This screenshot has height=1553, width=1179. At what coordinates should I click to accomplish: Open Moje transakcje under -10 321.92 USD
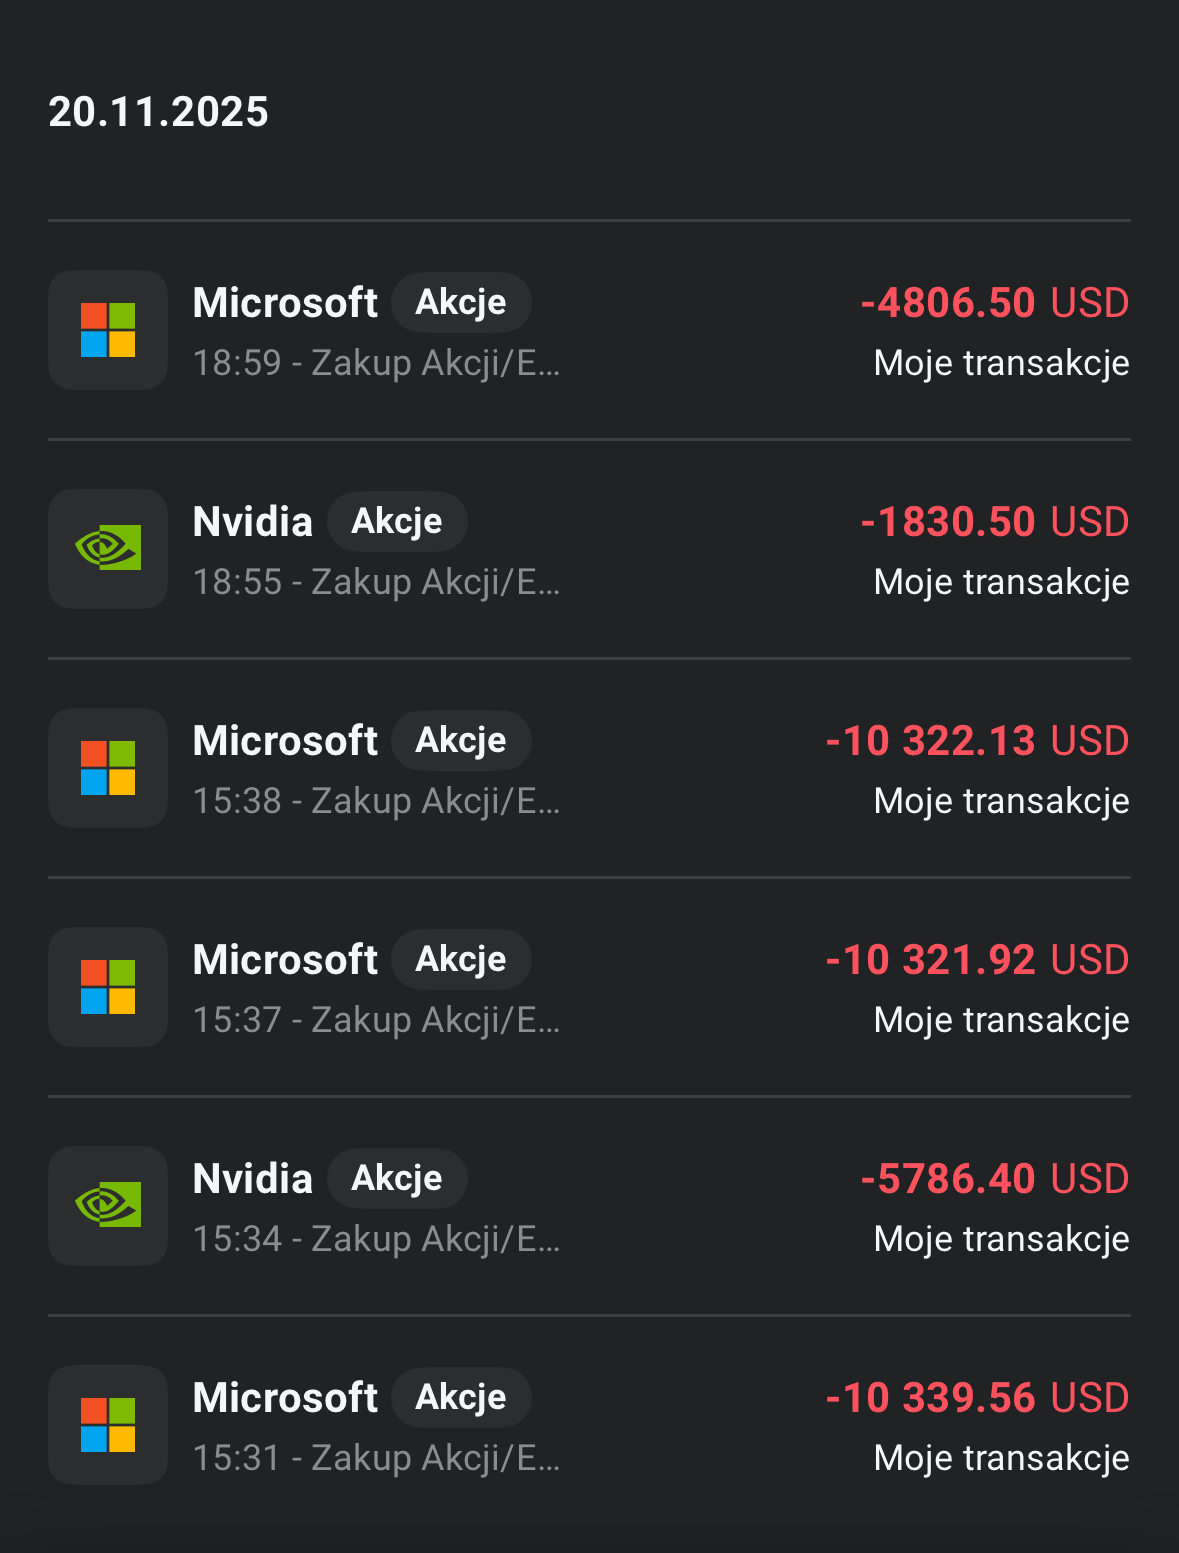[1001, 1020]
